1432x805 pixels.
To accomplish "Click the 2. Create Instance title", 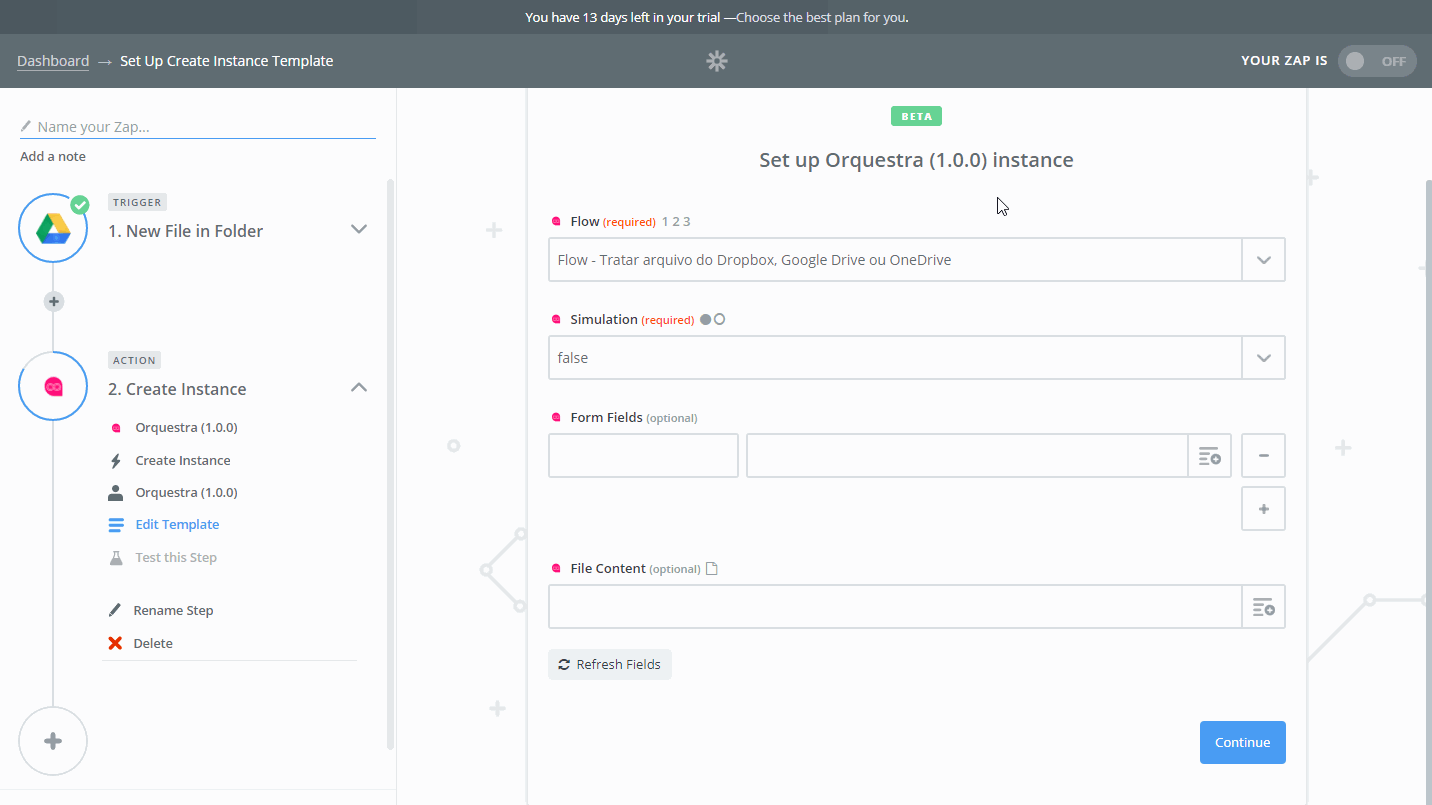I will pos(177,389).
